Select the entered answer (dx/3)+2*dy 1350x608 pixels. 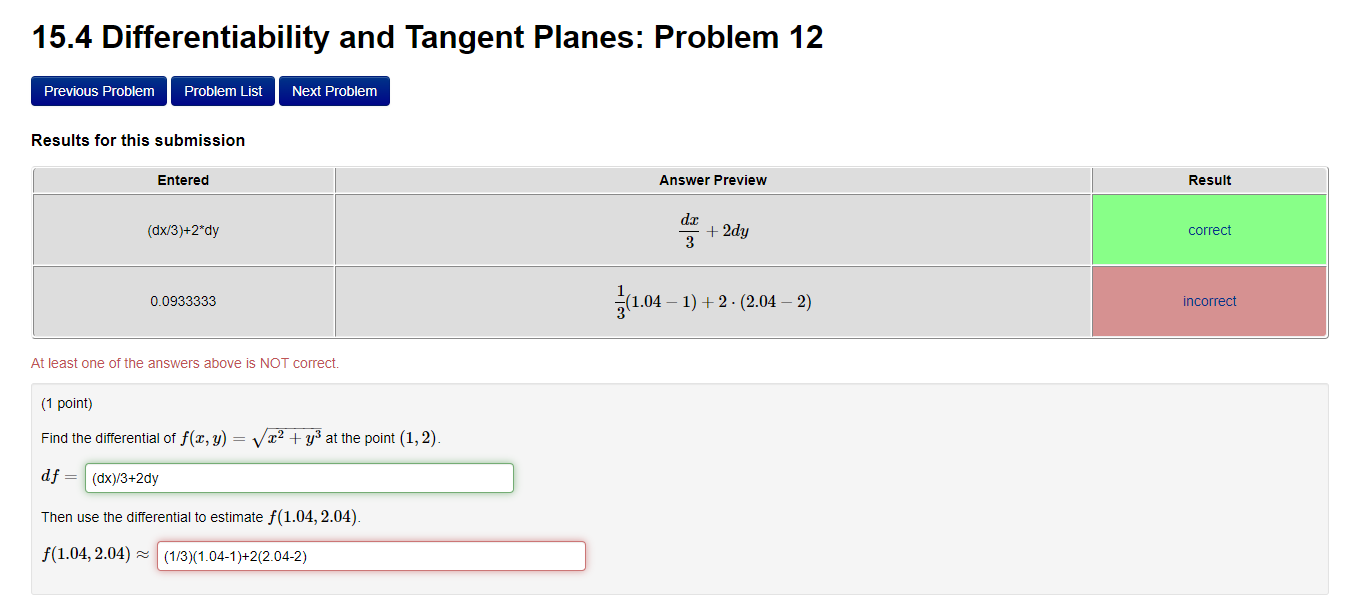coord(183,229)
